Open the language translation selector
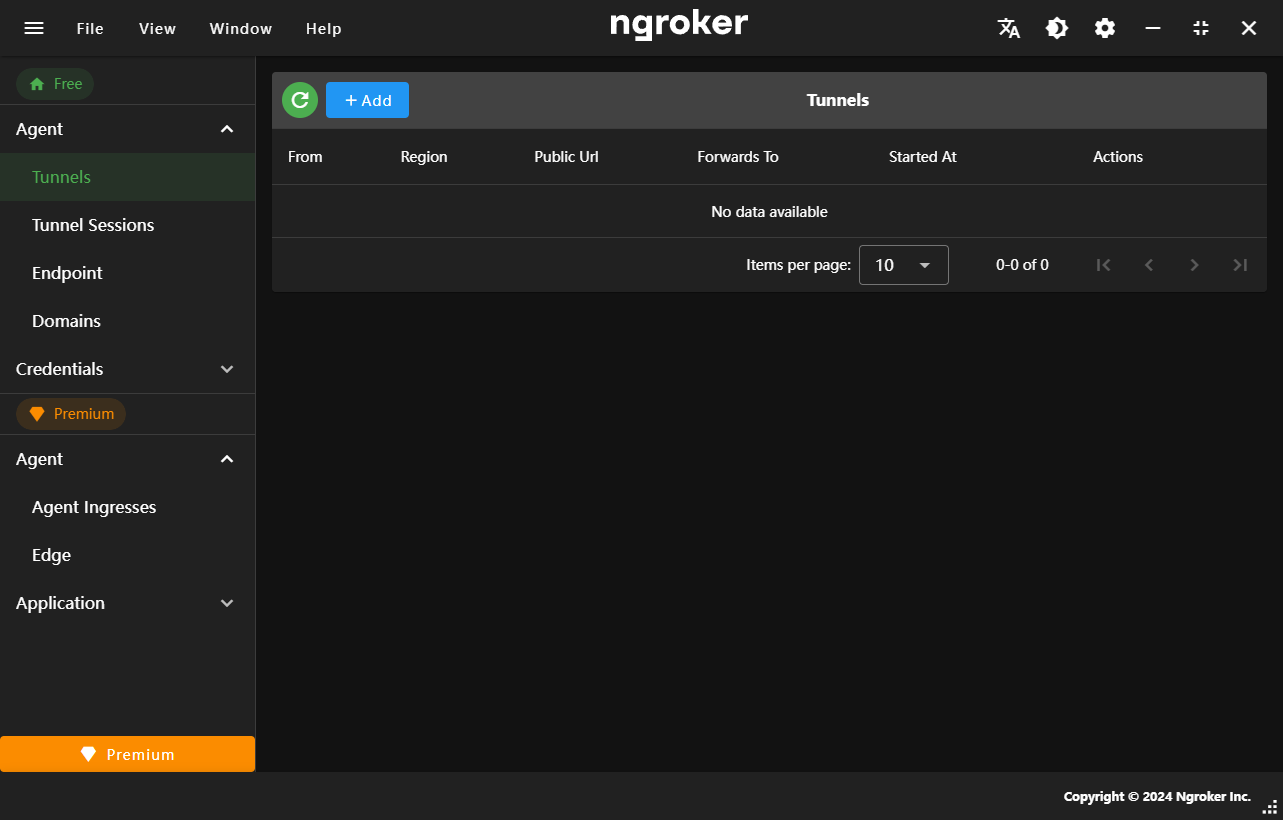This screenshot has width=1283, height=820. [x=1009, y=28]
